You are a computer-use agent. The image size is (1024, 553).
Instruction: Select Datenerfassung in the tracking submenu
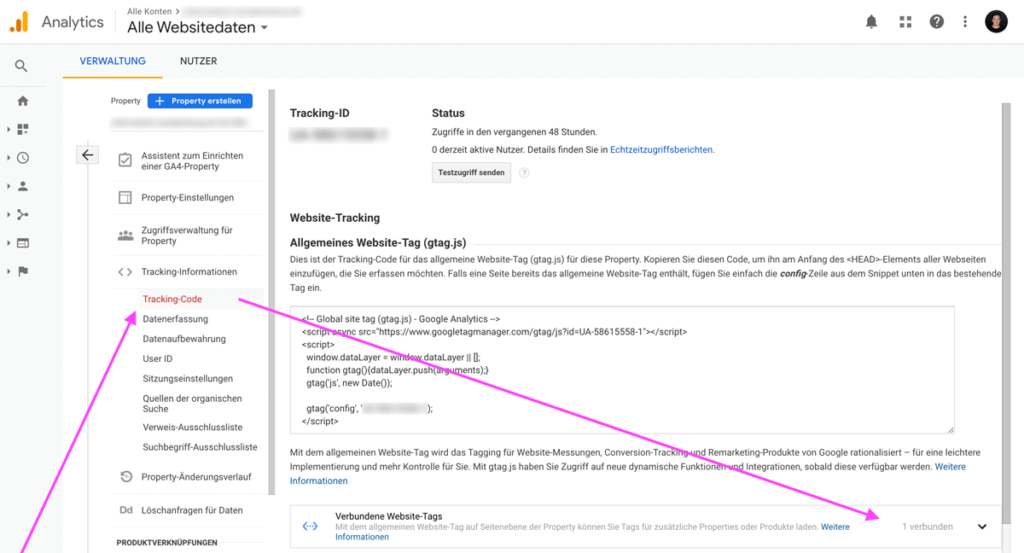[x=175, y=319]
